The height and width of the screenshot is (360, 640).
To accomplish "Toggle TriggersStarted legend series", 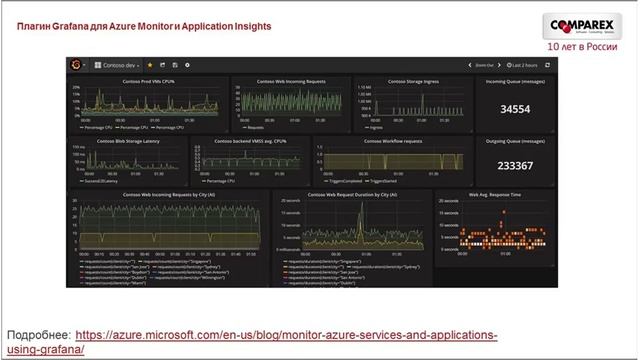I will pyautogui.click(x=382, y=181).
